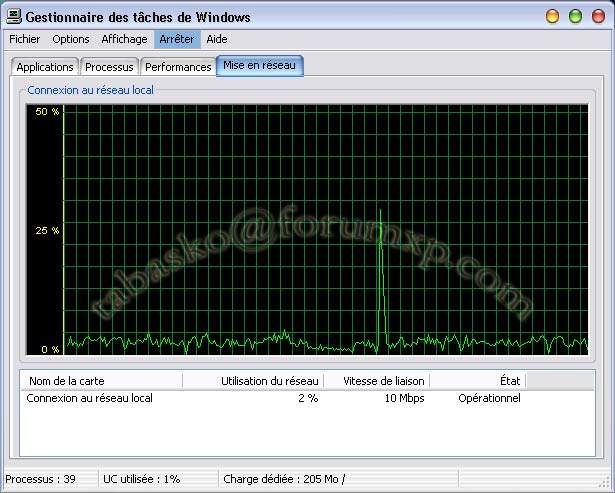This screenshot has height=493, width=615.
Task: Switch to the Applications tab
Action: pos(45,67)
